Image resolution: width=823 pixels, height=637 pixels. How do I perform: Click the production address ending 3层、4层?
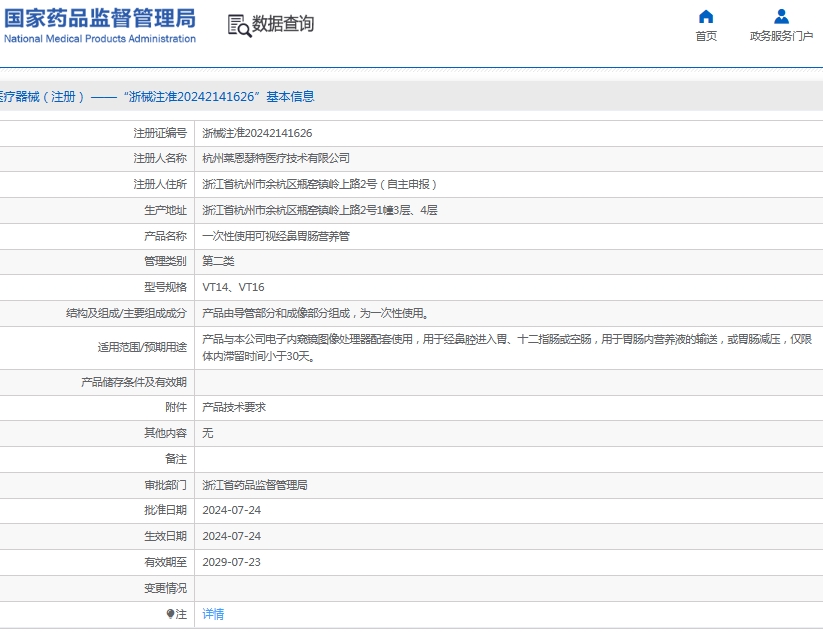(x=320, y=210)
